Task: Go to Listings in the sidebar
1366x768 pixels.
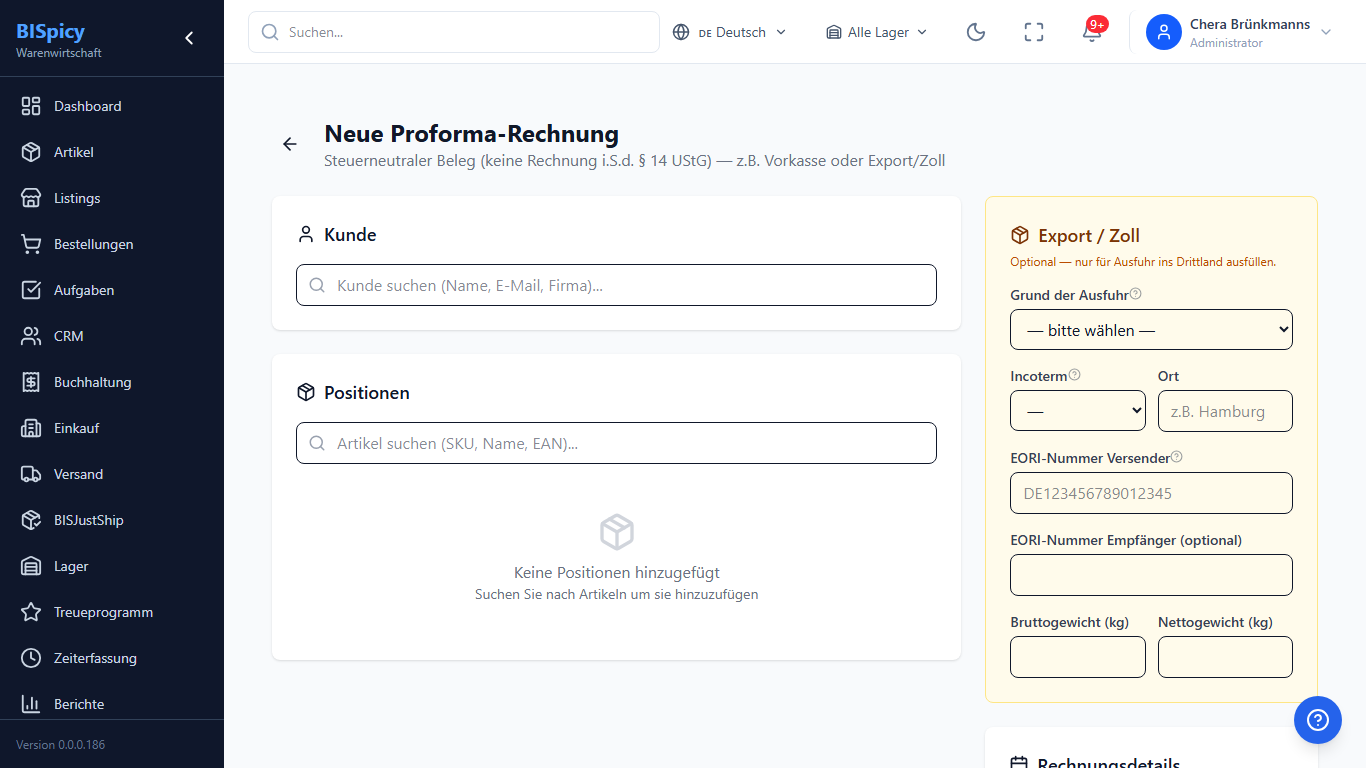Action: click(x=112, y=198)
